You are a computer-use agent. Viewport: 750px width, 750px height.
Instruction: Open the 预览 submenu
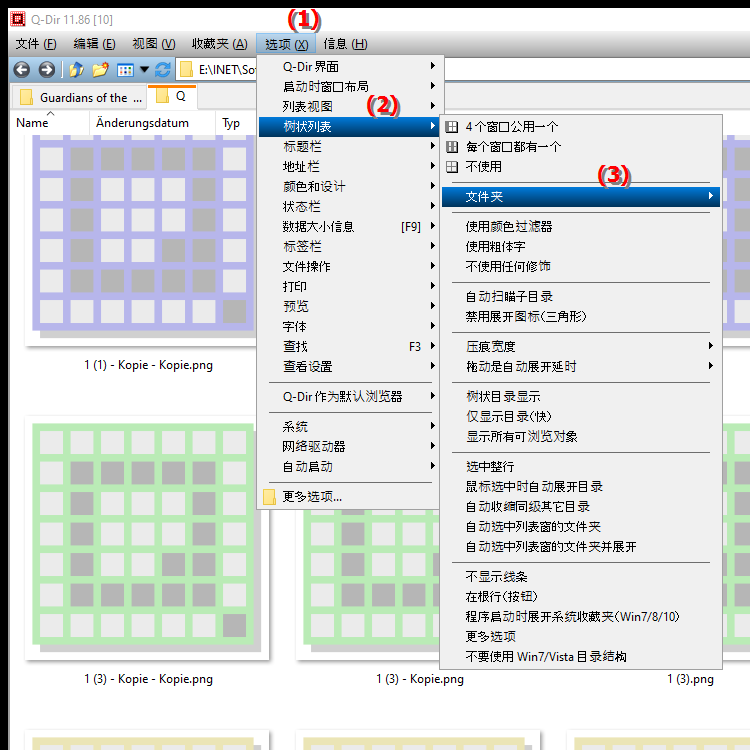coord(349,306)
